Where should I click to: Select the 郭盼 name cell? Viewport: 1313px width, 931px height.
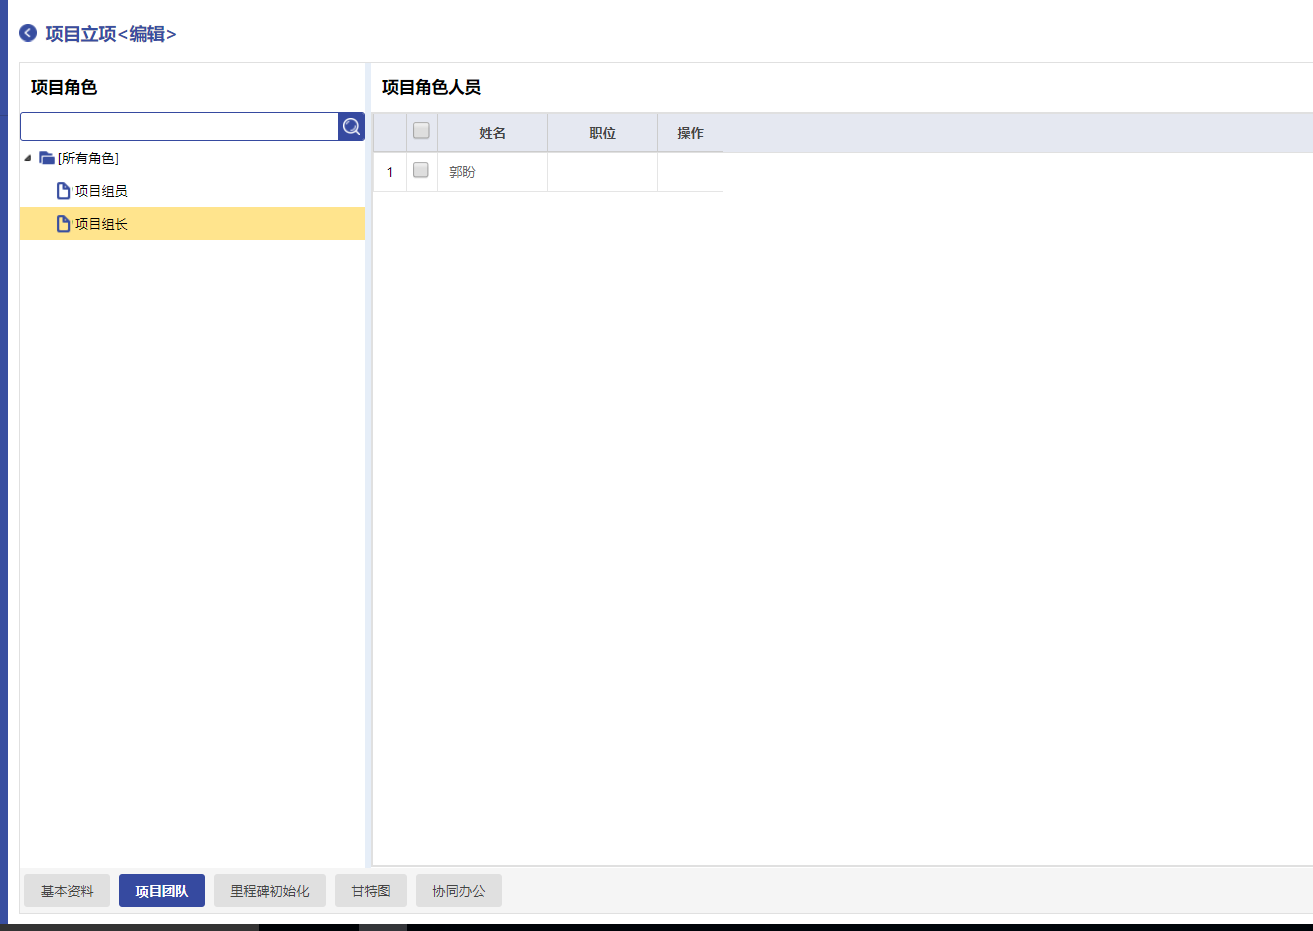click(x=463, y=172)
